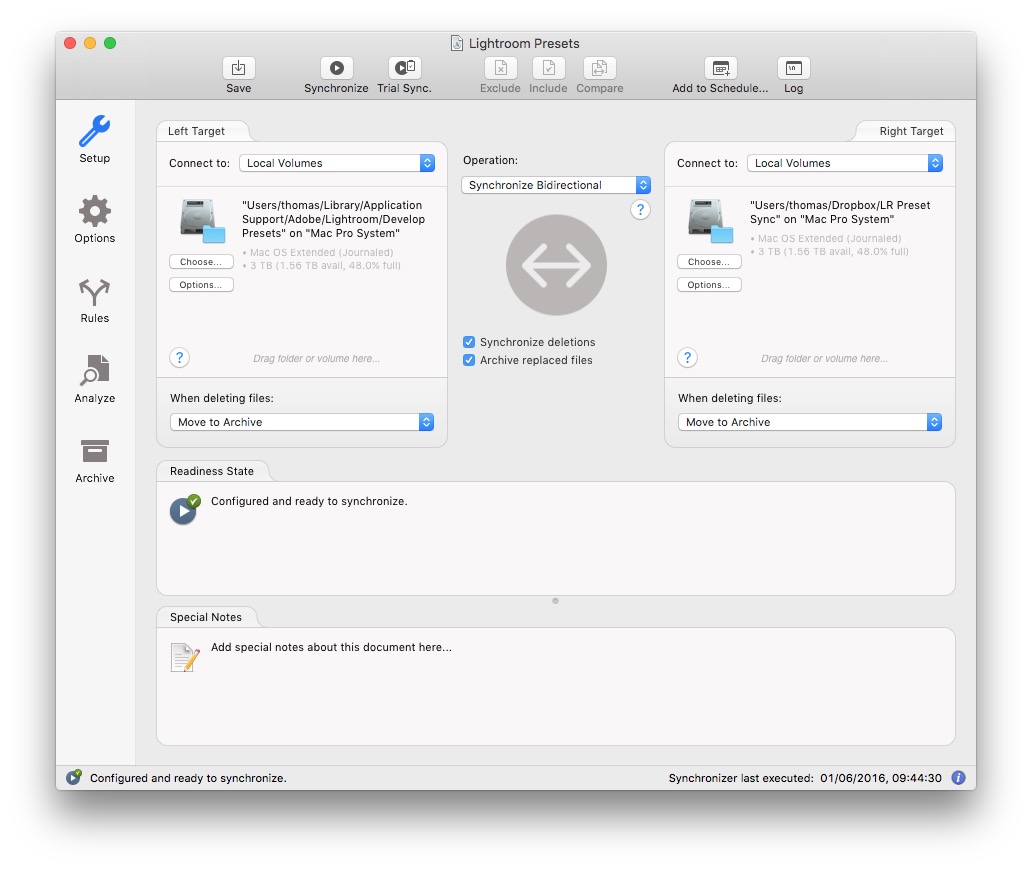This screenshot has height=870, width=1032.
Task: Click Options... button in Left Target
Action: 201,285
